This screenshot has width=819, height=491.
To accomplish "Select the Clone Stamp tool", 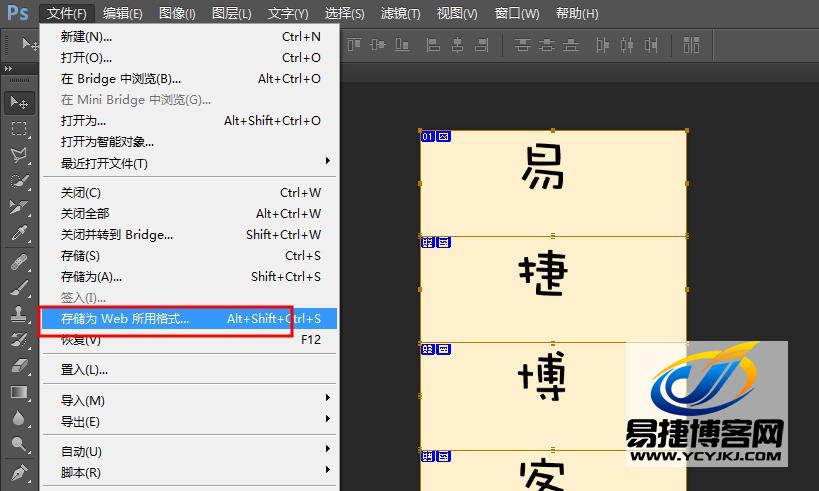I will [x=18, y=313].
